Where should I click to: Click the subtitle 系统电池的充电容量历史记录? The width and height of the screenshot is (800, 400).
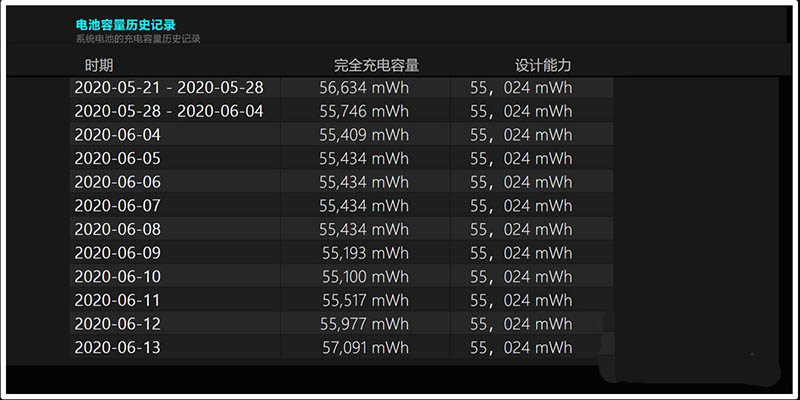coord(138,39)
